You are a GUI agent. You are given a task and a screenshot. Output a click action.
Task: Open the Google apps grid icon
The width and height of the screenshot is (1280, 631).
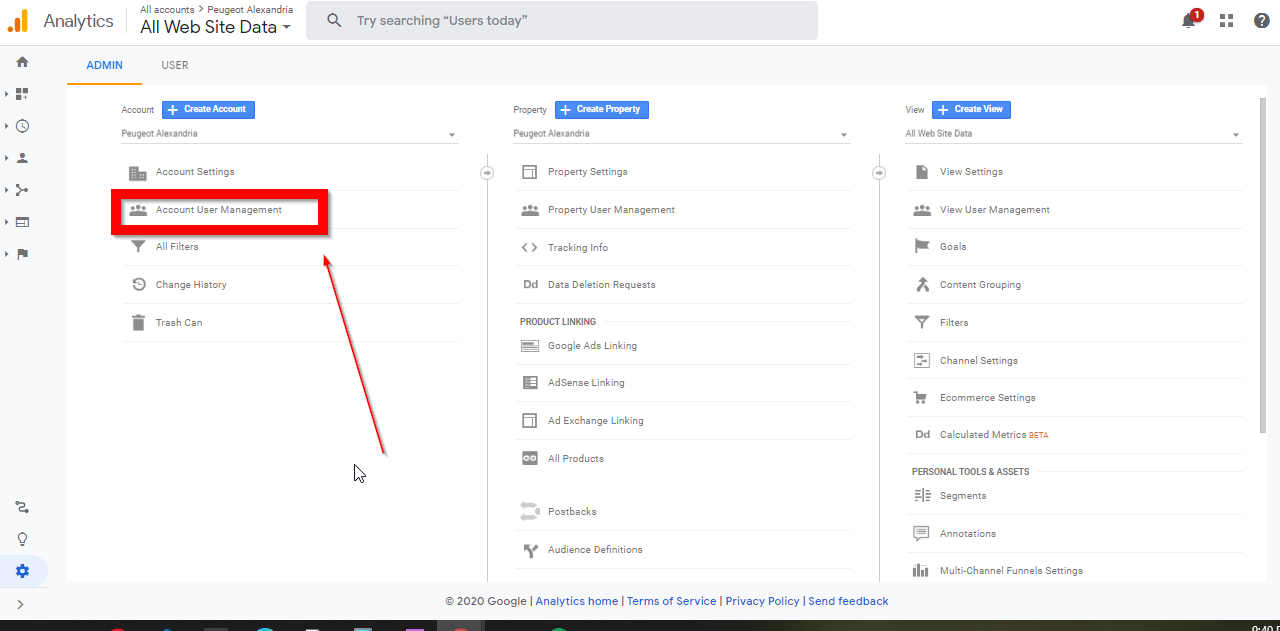point(1226,19)
